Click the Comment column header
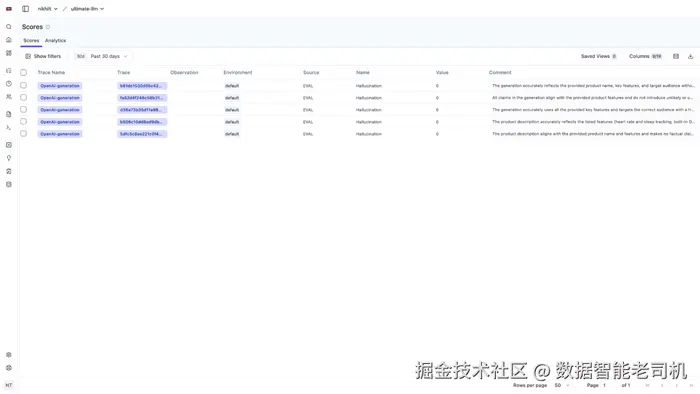700x394 pixels. 500,72
